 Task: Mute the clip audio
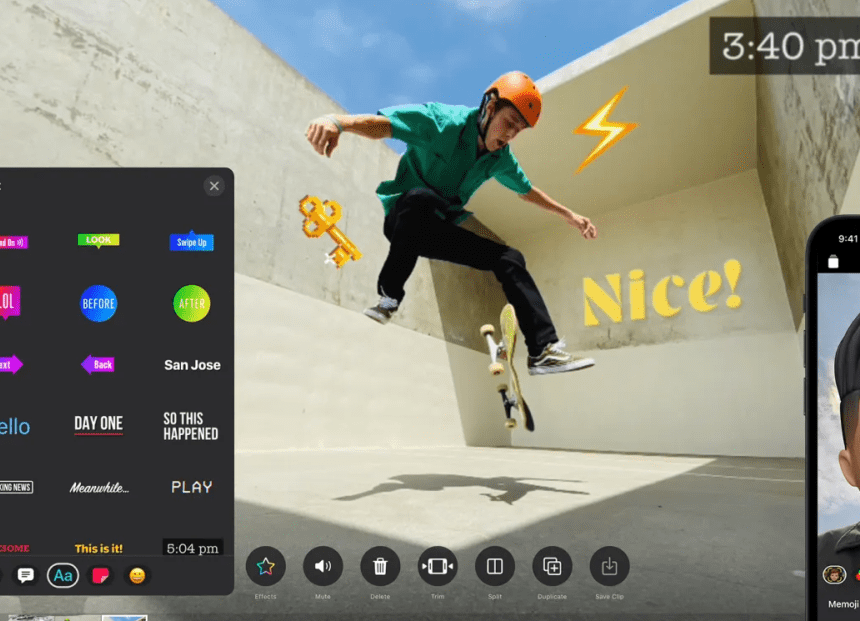pyautogui.click(x=322, y=566)
